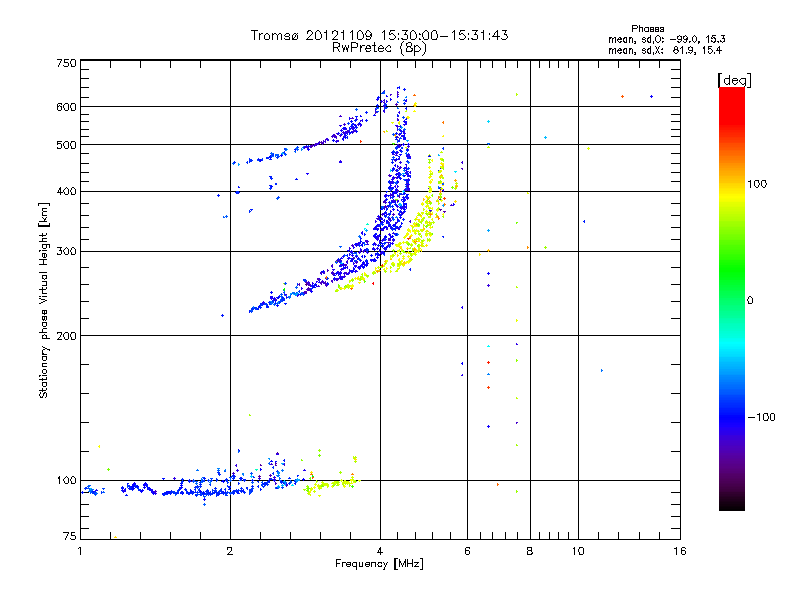Click the y-axis '400' tick label
The height and width of the screenshot is (600, 800).
point(66,191)
